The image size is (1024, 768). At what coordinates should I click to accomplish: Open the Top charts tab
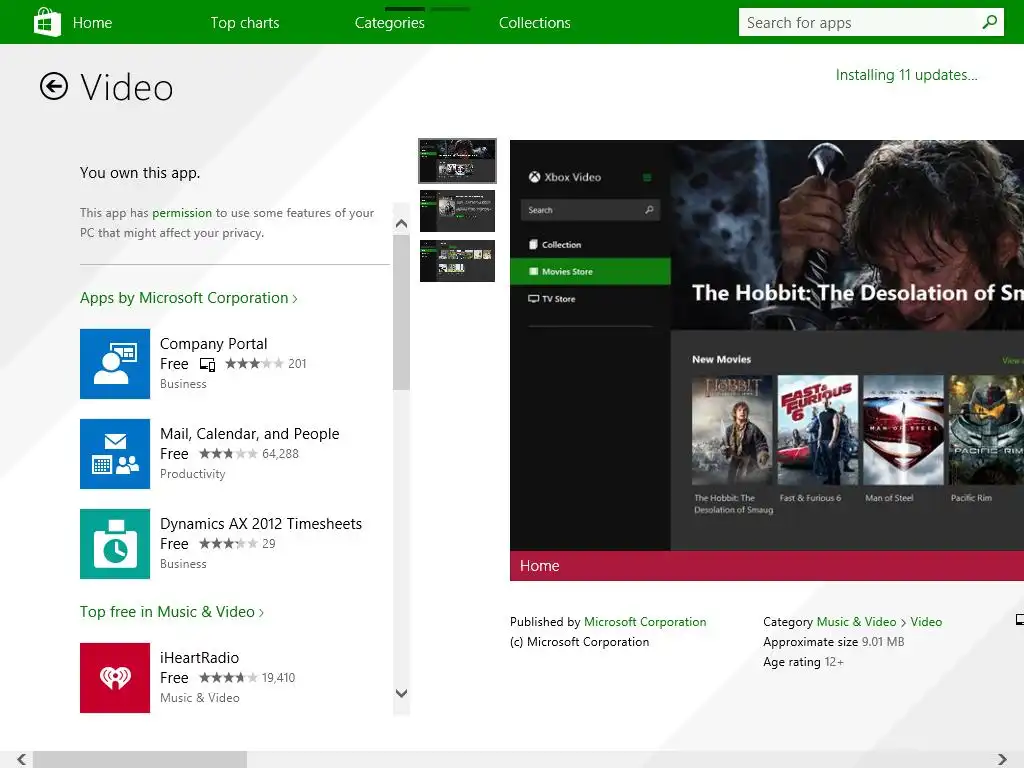[x=245, y=23]
